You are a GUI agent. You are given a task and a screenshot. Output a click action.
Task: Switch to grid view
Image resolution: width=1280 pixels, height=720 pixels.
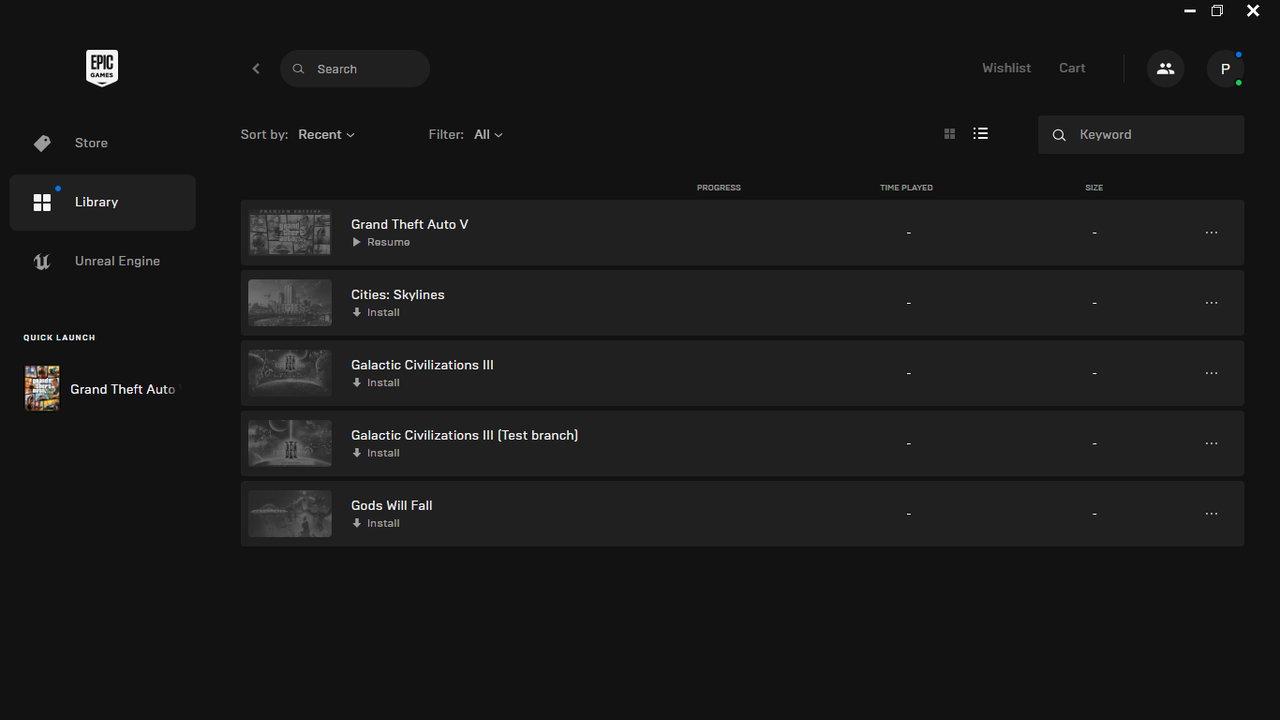pos(950,134)
